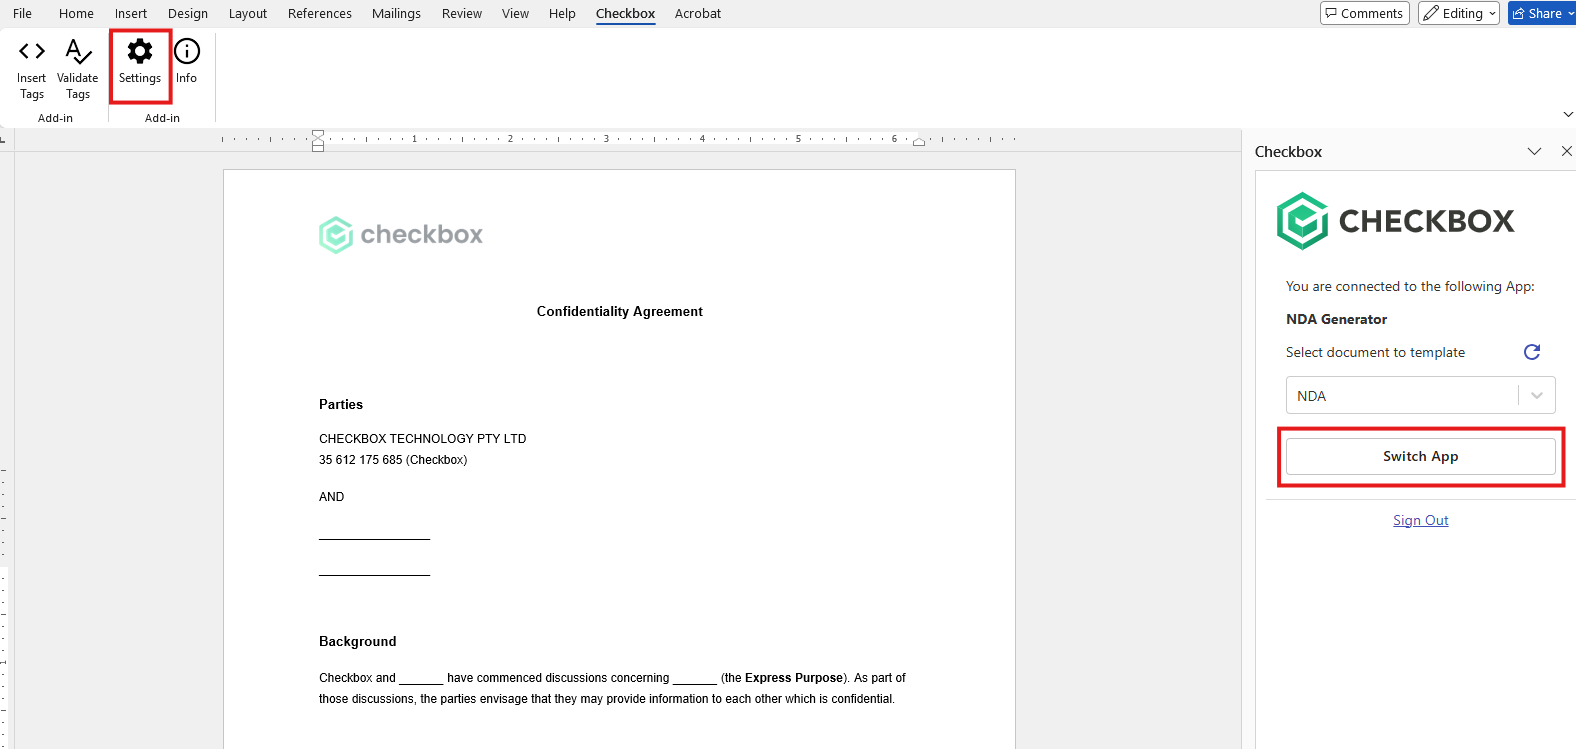Switch to the Review tab
The height and width of the screenshot is (749, 1576).
462,13
